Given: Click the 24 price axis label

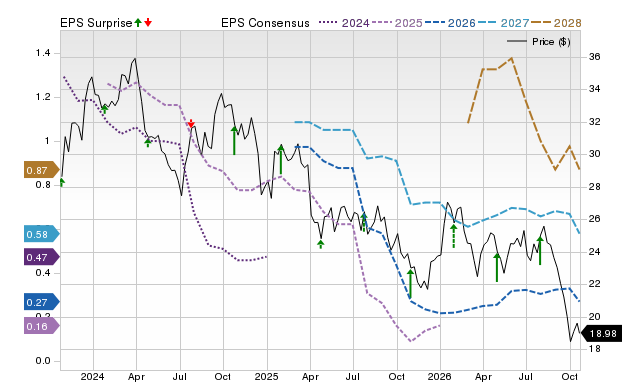Looking at the screenshot, I should 595,251.
